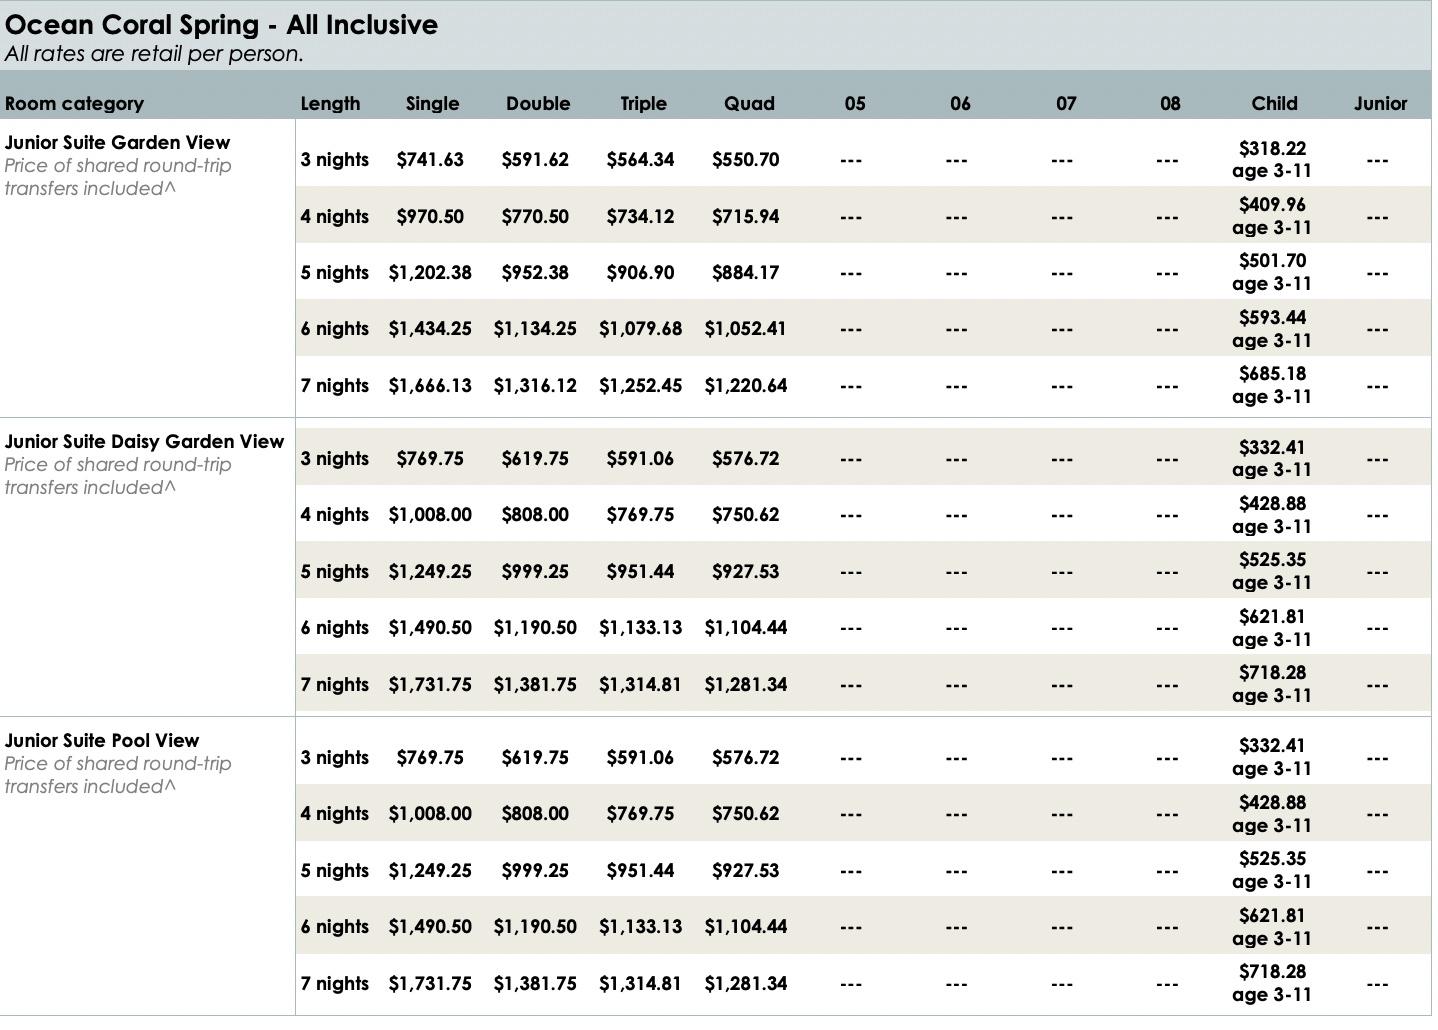Click Pool View 7 nights Single $1,731.75
1438x1030 pixels.
pos(430,984)
